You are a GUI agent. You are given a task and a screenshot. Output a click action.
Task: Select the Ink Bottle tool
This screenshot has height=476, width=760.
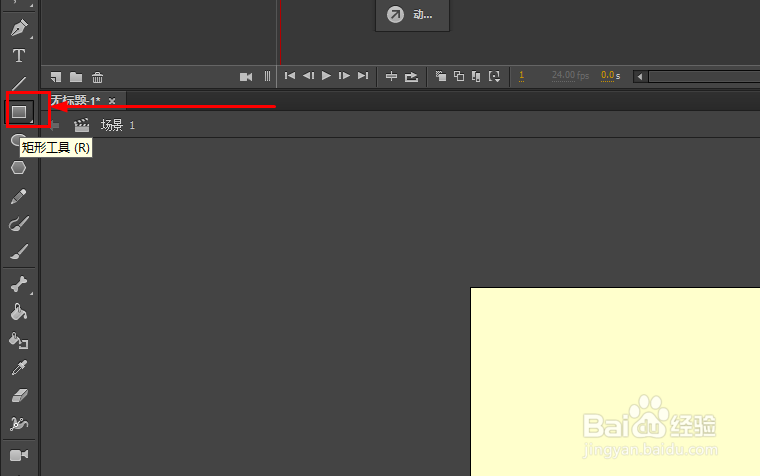pos(19,340)
